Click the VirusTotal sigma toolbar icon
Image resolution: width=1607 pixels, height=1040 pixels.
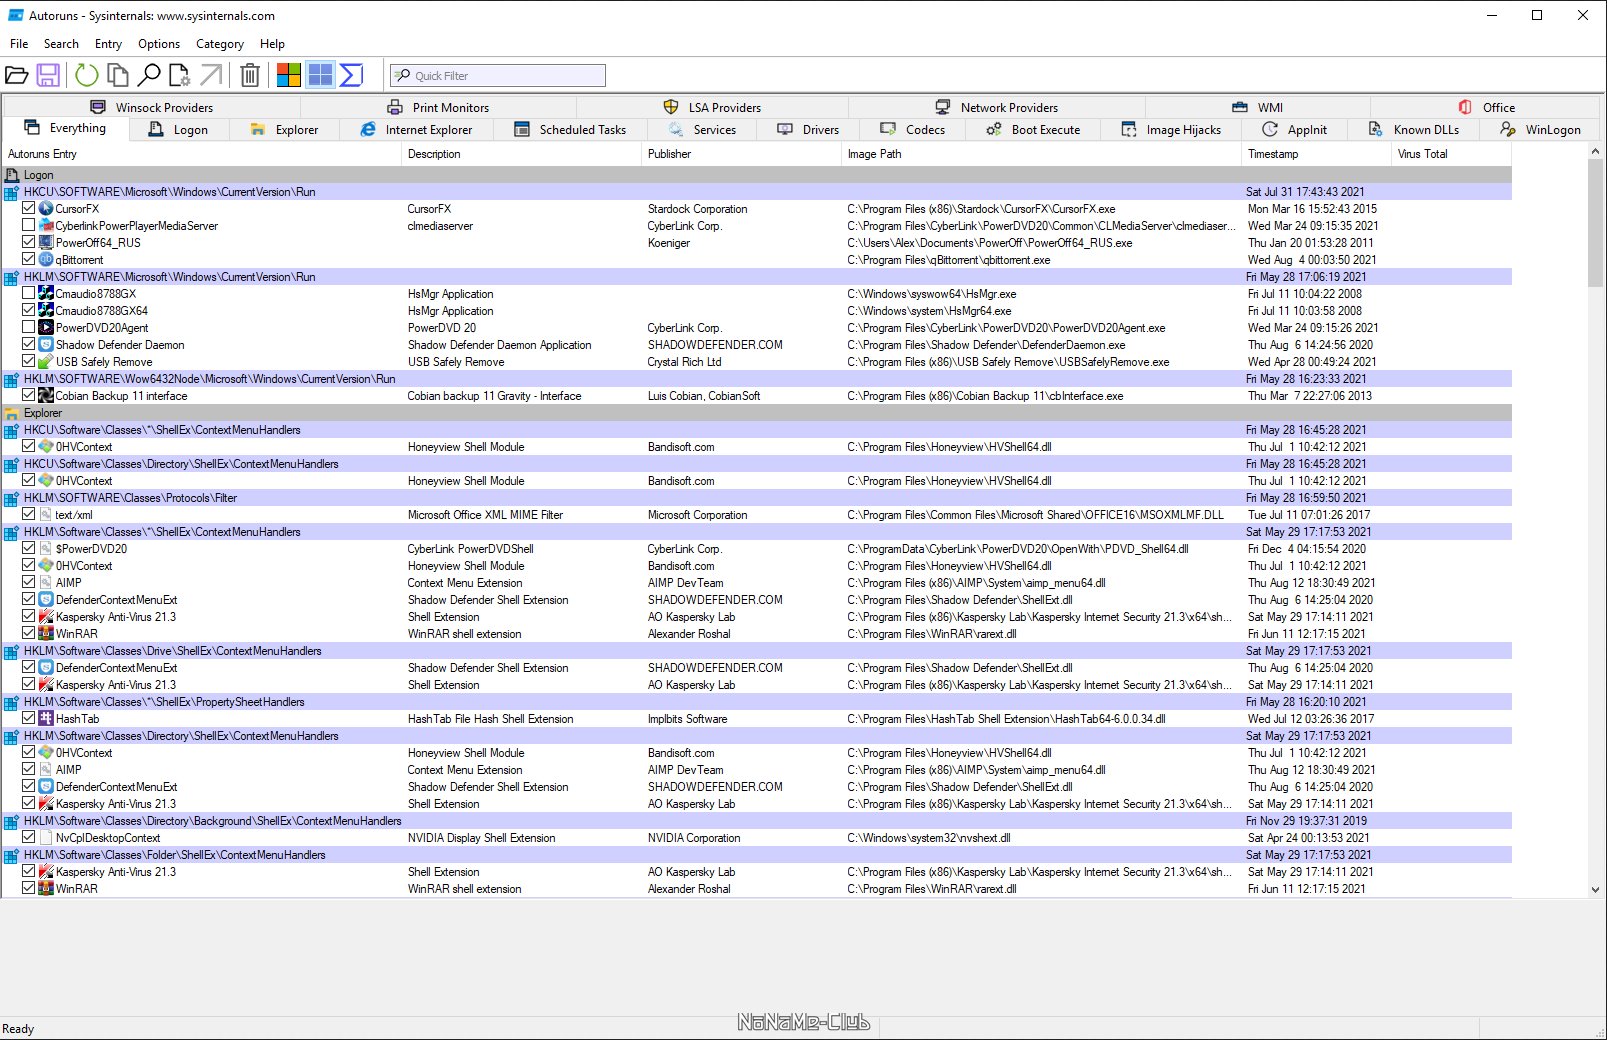pos(351,75)
